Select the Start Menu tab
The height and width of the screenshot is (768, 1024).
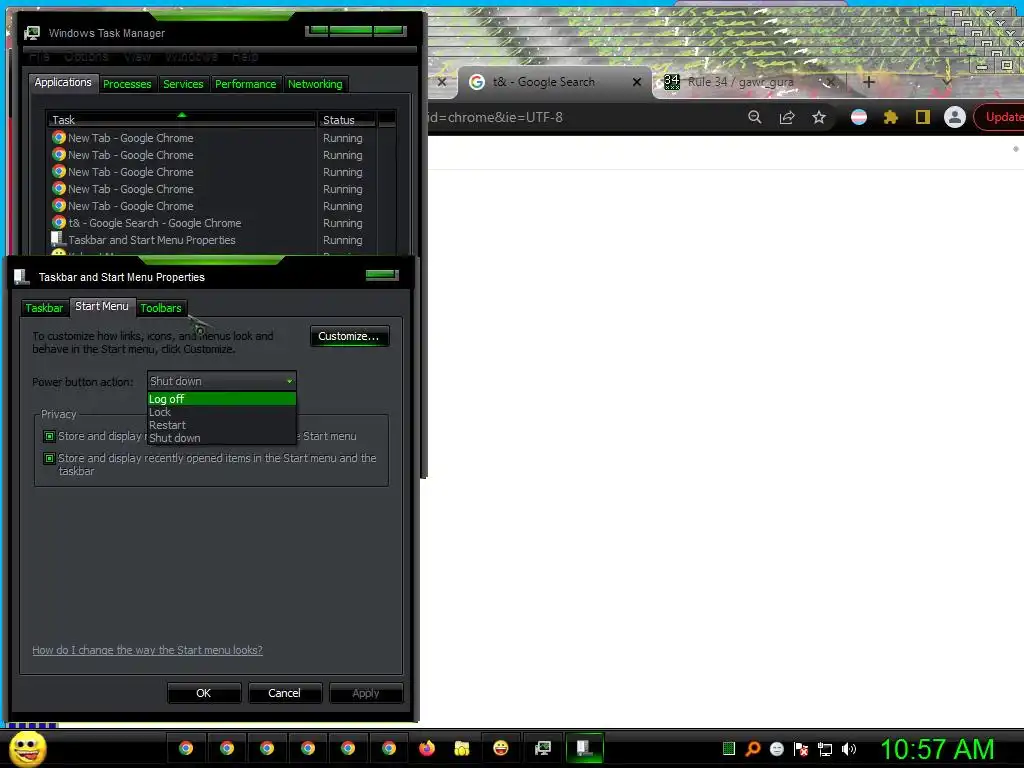click(101, 306)
